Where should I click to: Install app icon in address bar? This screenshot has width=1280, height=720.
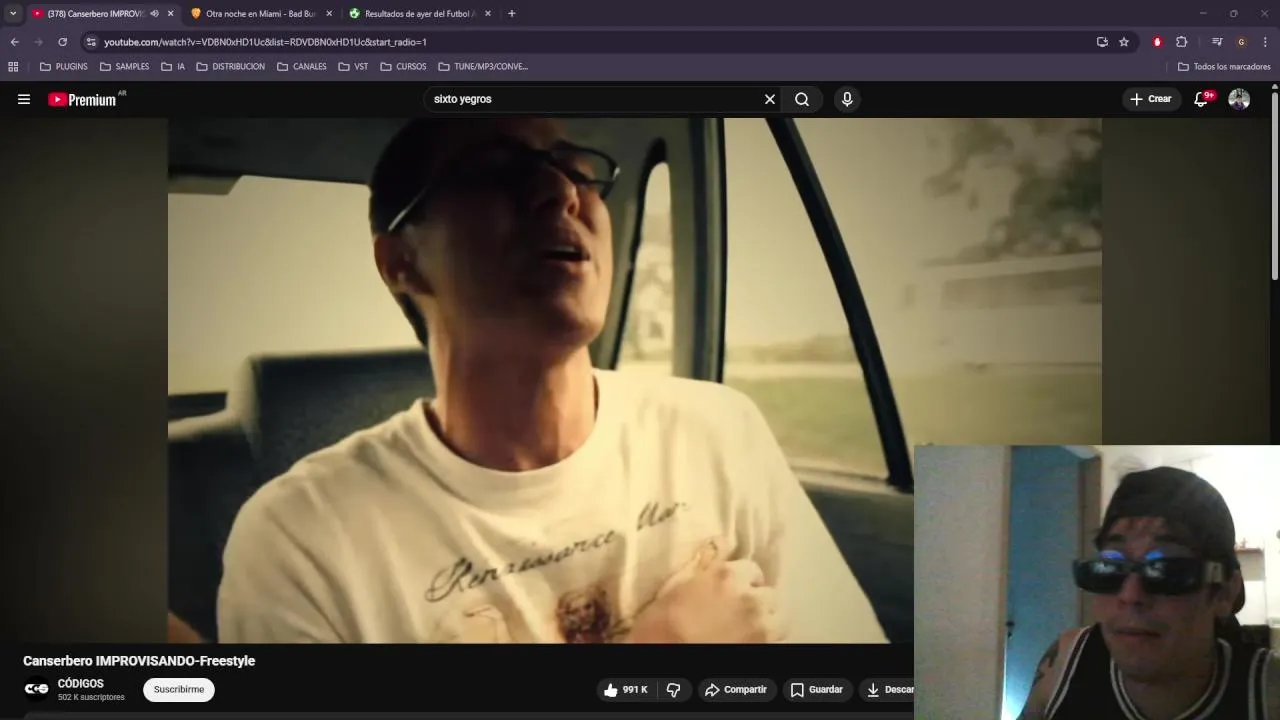(1102, 42)
